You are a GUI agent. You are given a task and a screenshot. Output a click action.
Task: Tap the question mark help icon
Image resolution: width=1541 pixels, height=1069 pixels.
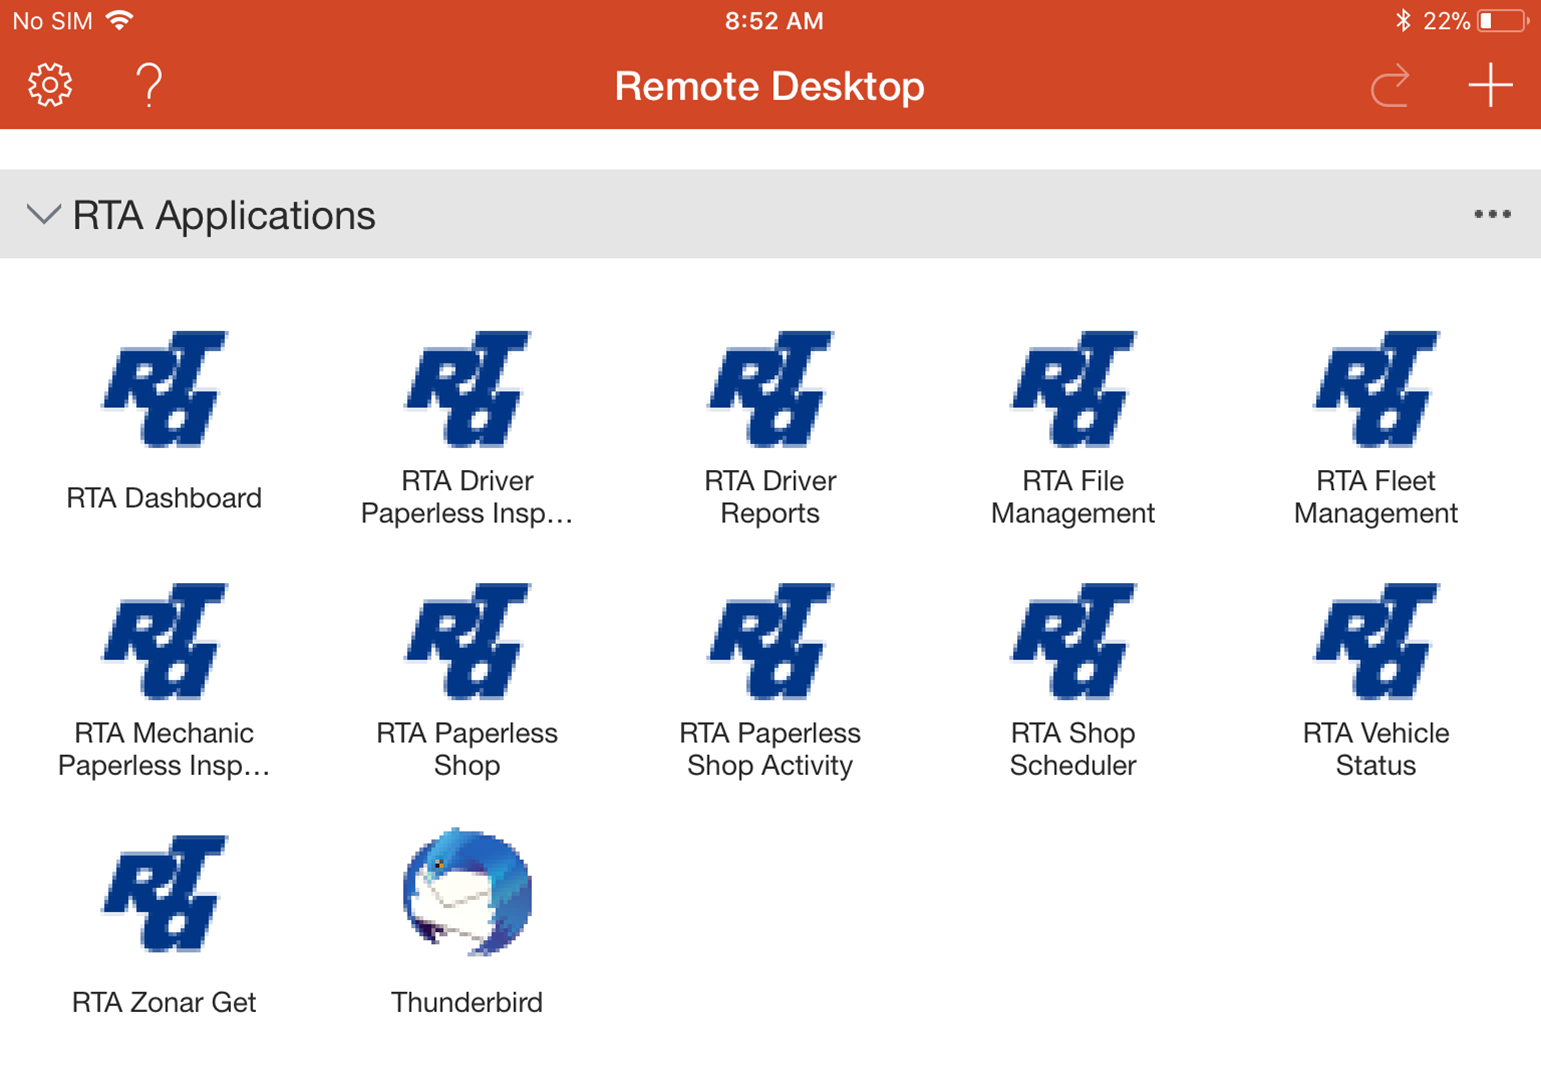(x=149, y=85)
